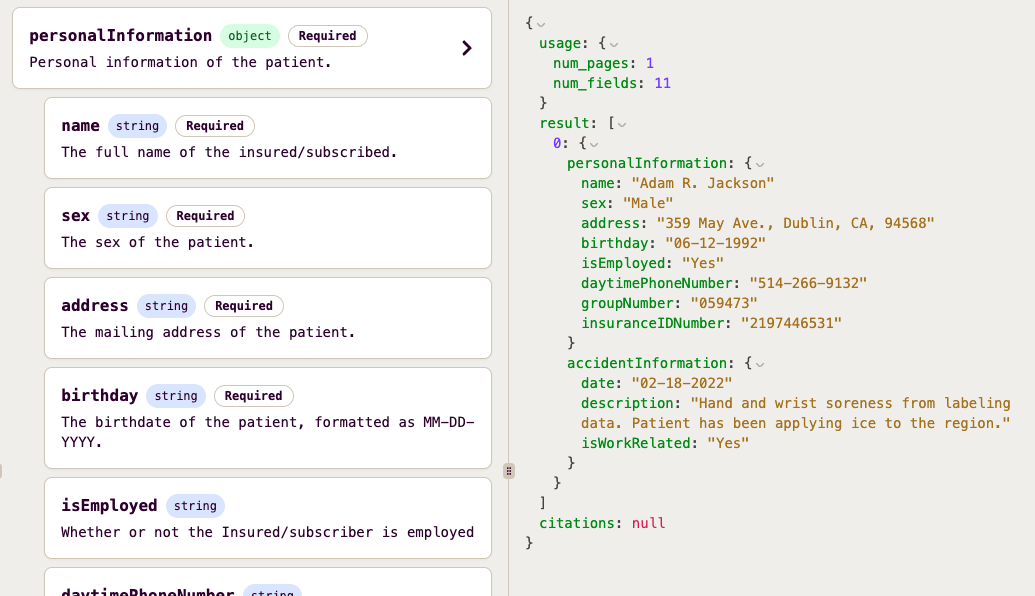Screen dimensions: 1035x596
Task: Click the citations key in JSON
Action: point(578,523)
